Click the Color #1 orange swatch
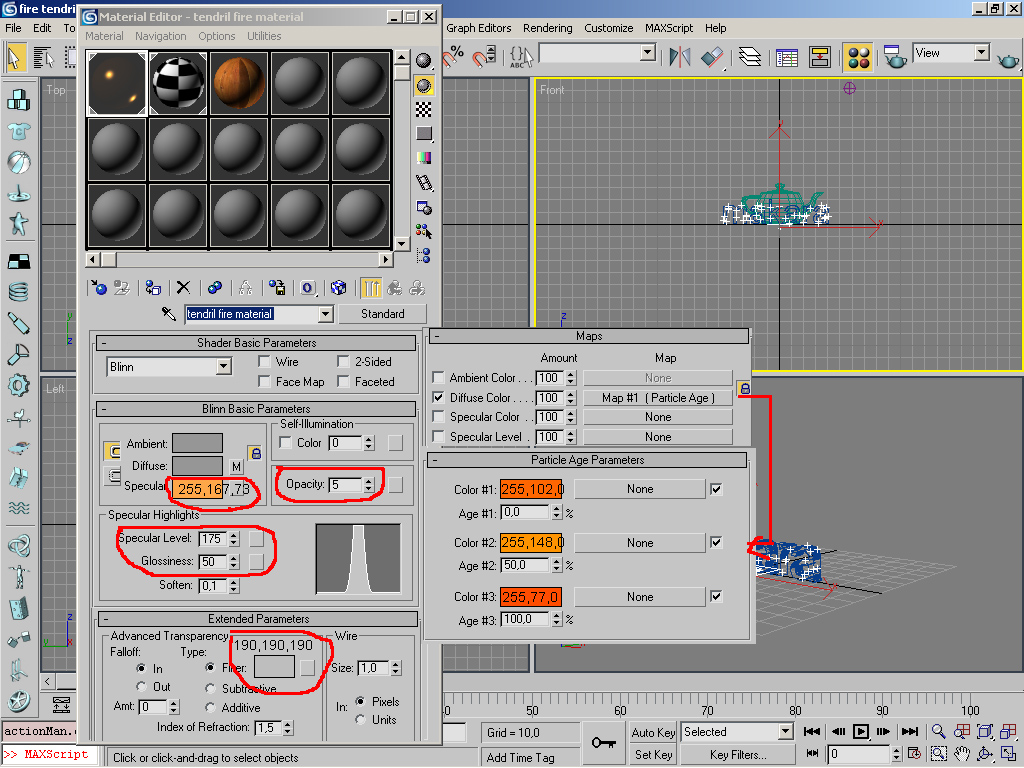This screenshot has width=1024, height=768. (x=532, y=489)
